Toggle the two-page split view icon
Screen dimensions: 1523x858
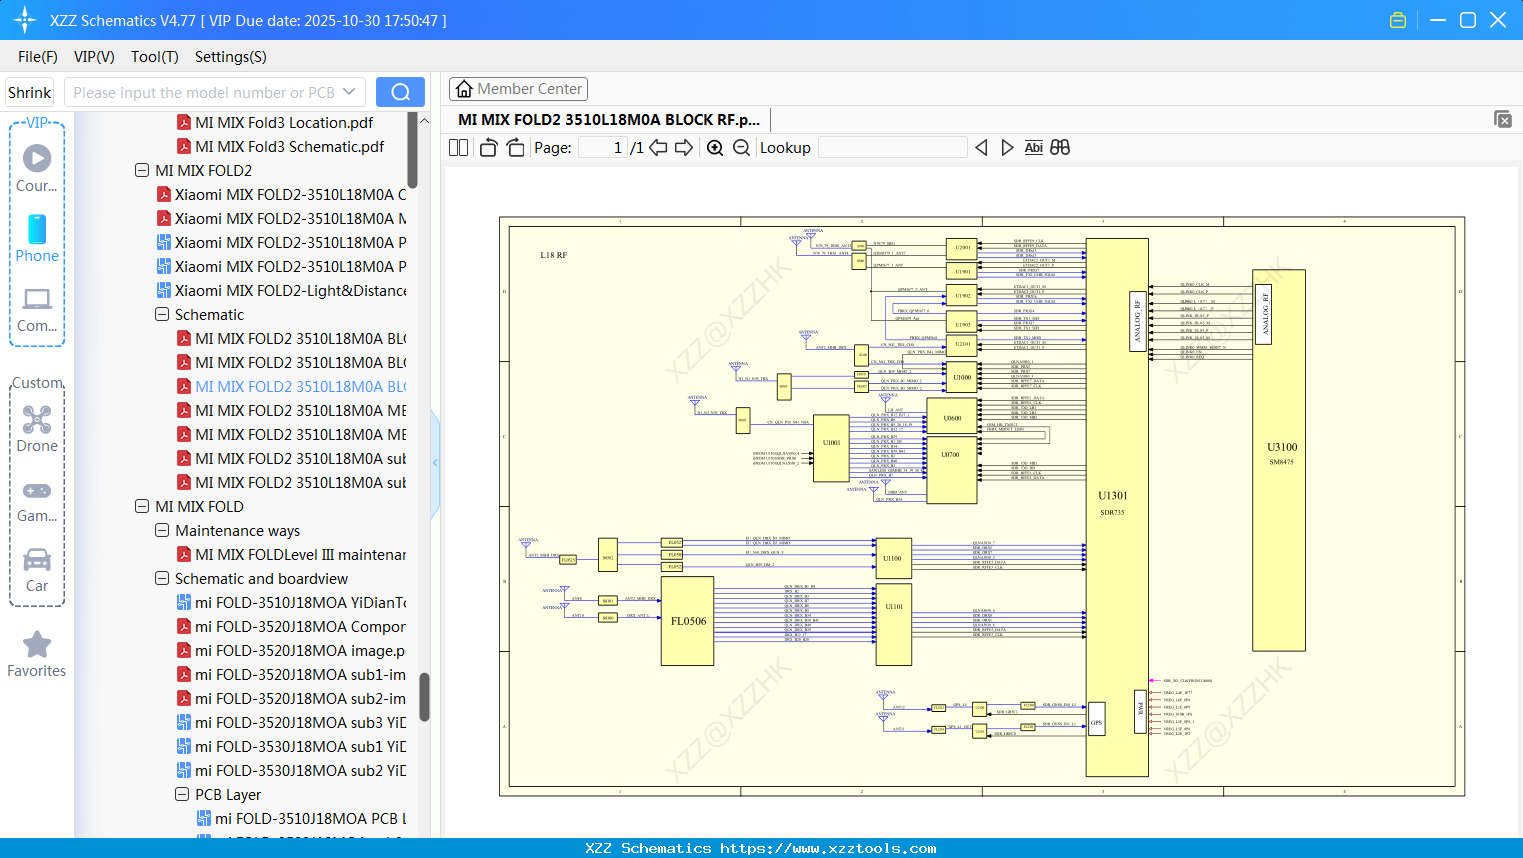[459, 148]
